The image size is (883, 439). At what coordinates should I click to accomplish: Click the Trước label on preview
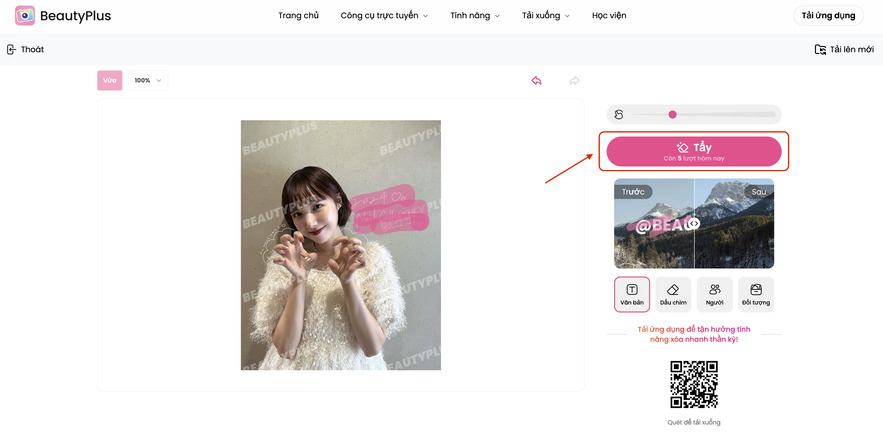pos(633,192)
